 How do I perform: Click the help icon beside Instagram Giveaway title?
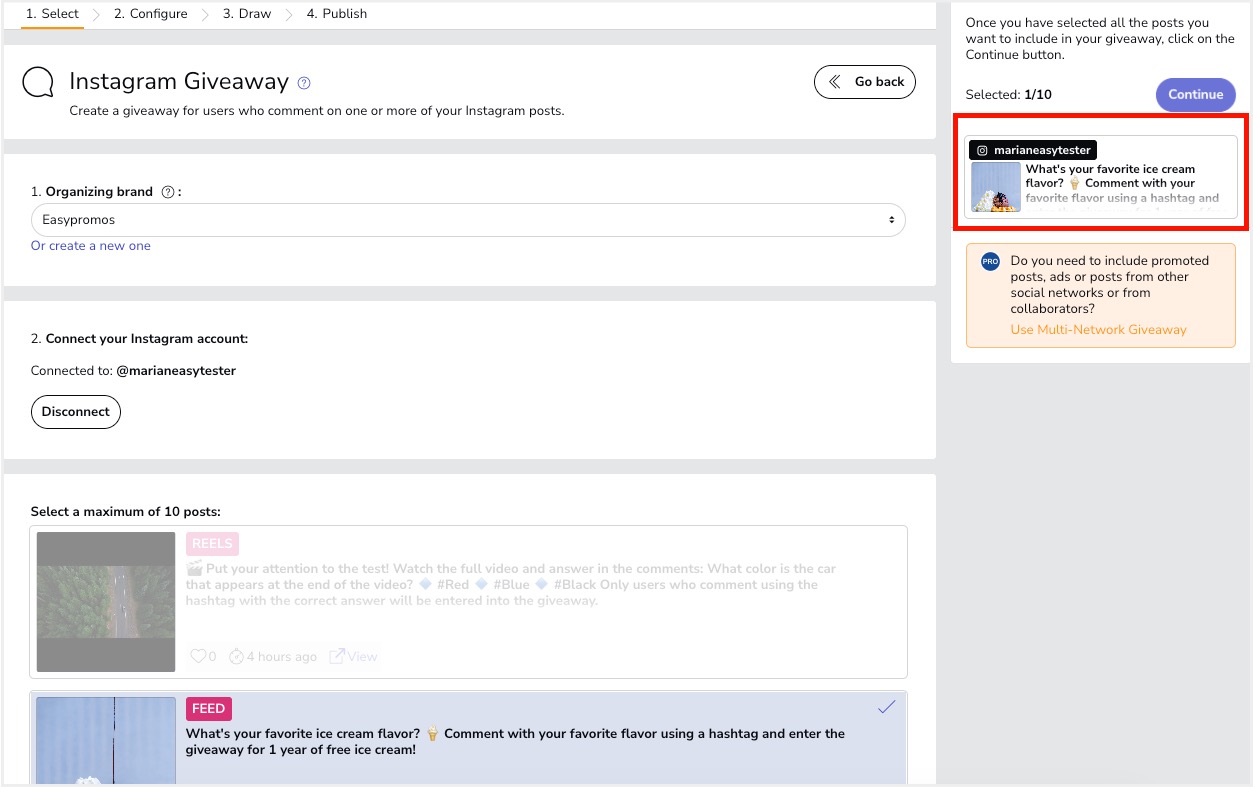304,83
